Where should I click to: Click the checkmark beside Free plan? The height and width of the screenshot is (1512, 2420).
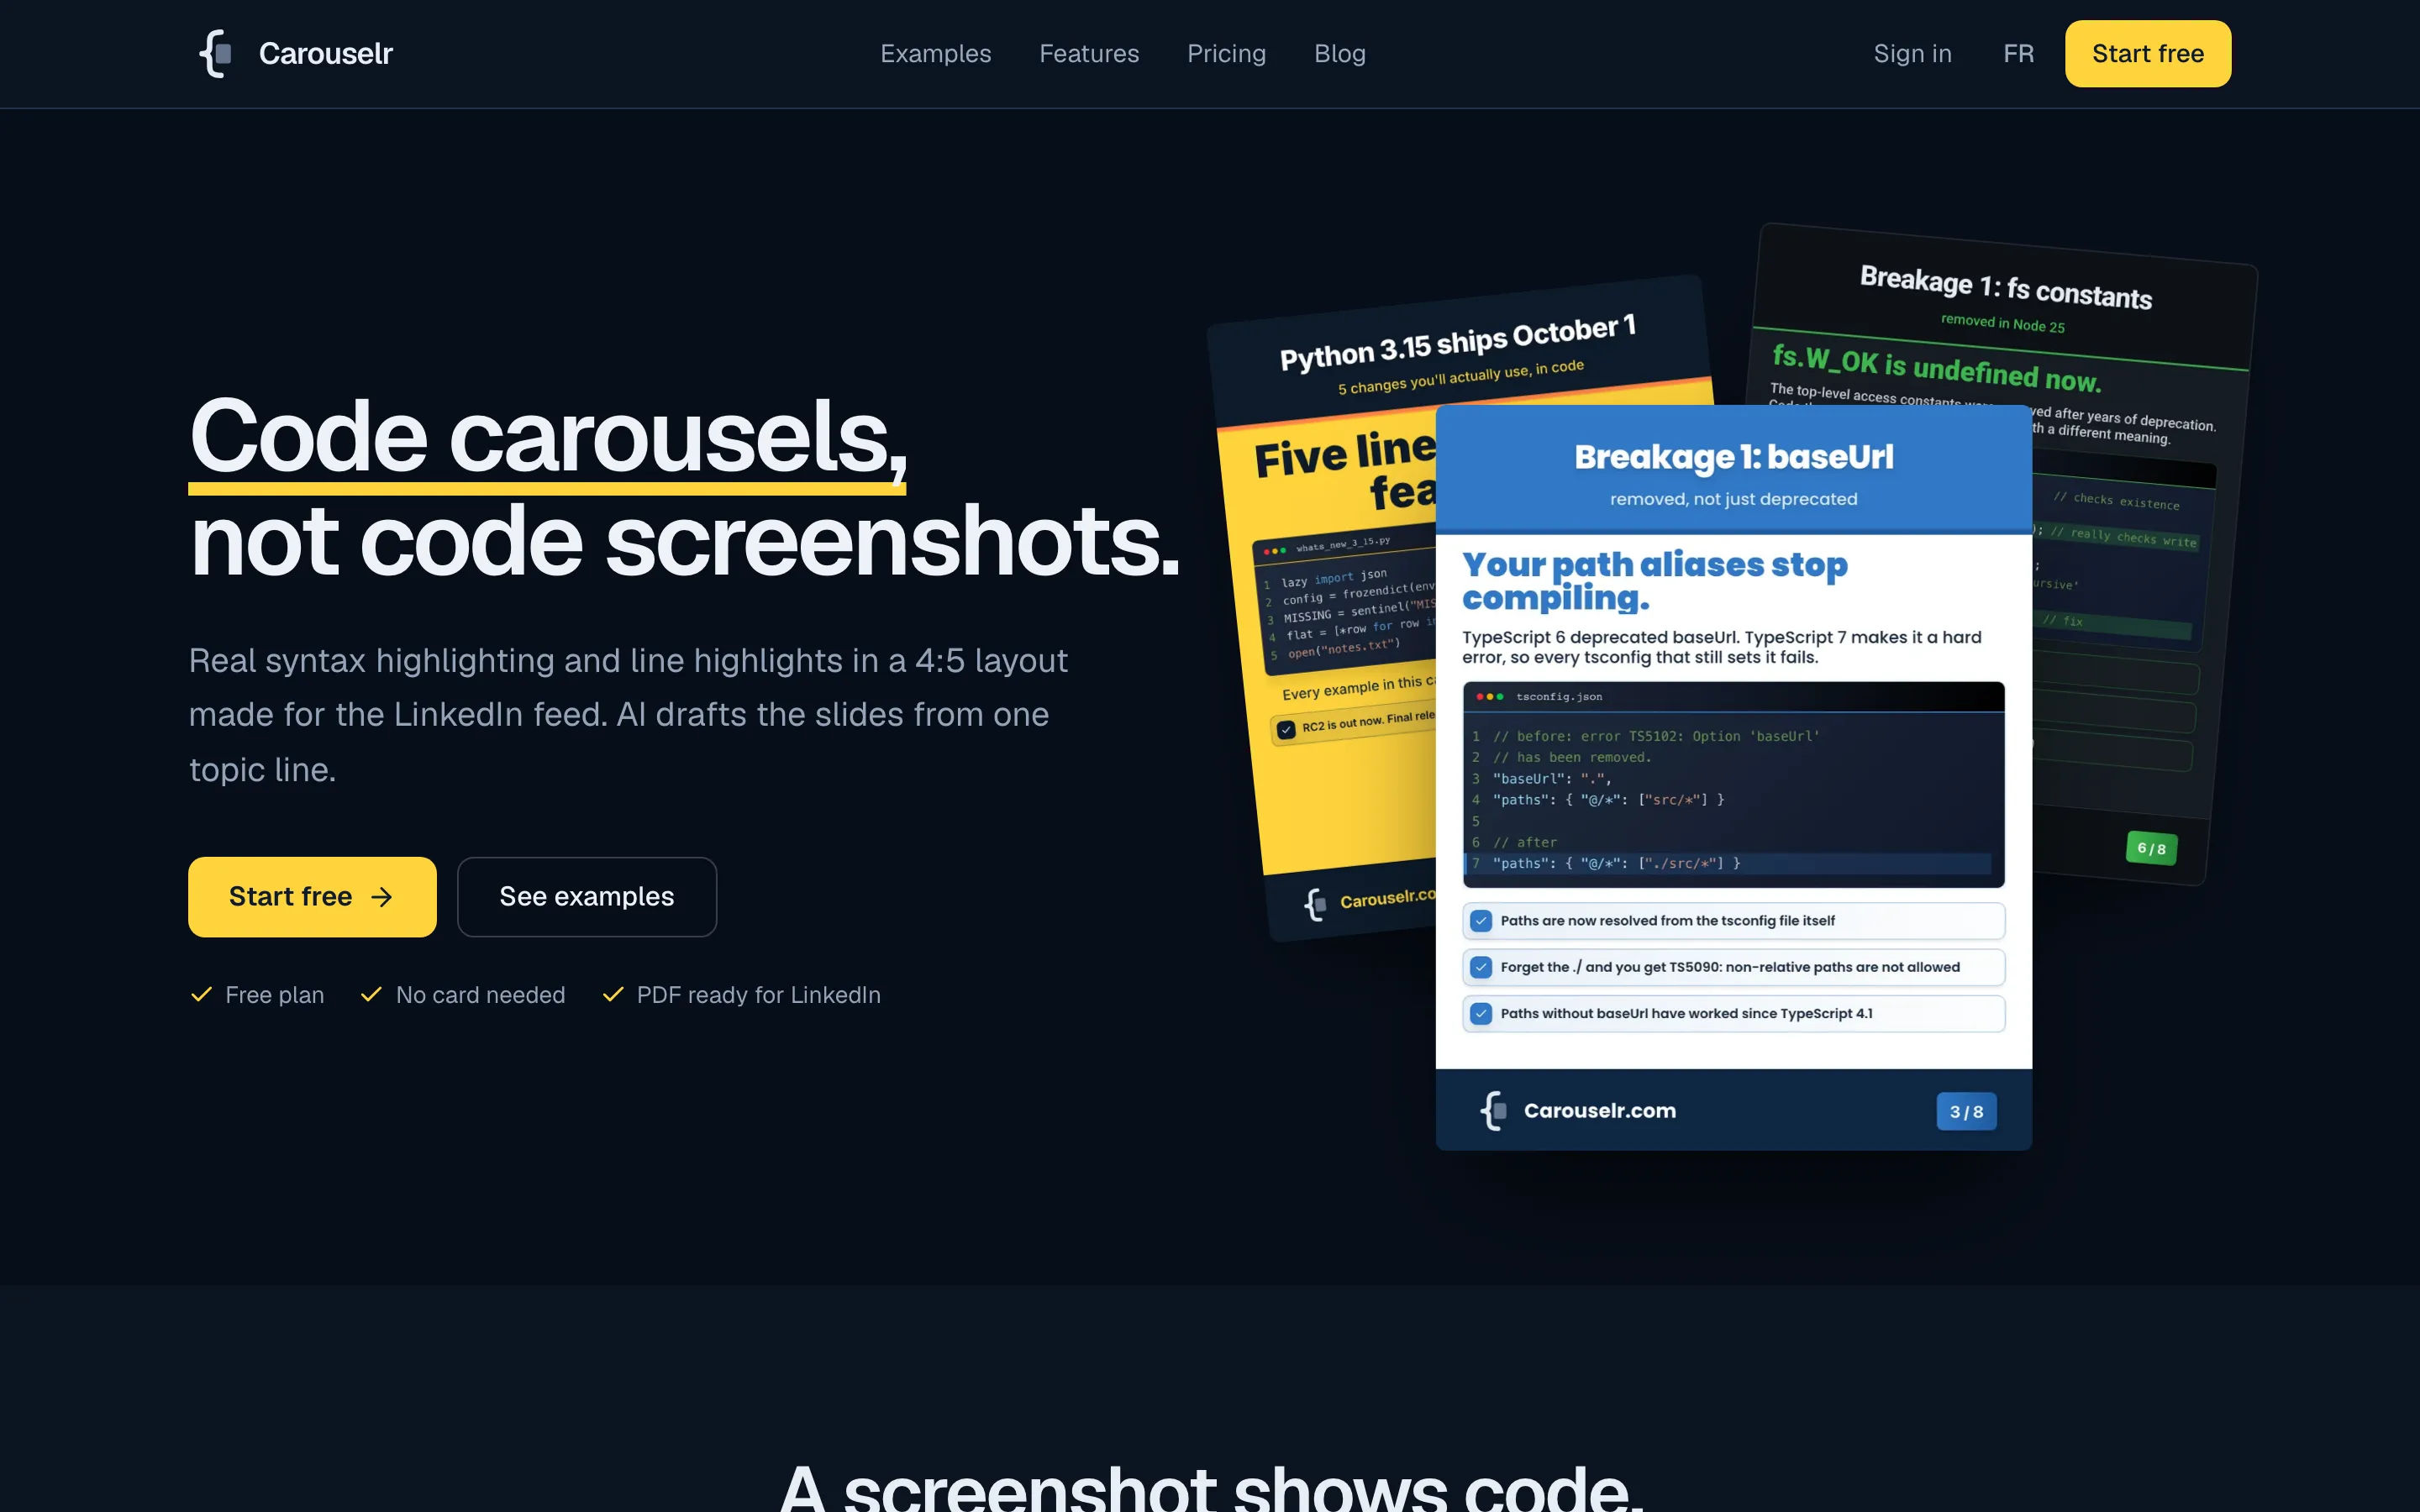coord(201,994)
